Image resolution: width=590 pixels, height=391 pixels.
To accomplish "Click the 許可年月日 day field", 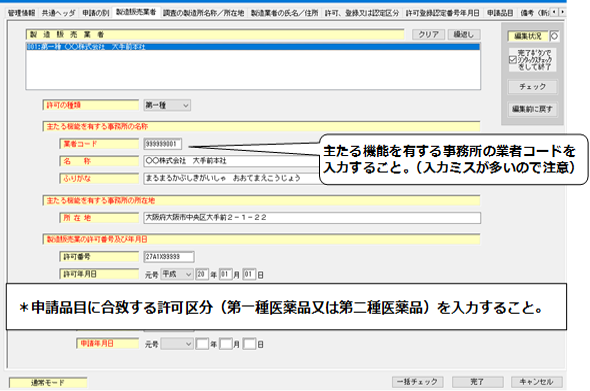I will (249, 274).
